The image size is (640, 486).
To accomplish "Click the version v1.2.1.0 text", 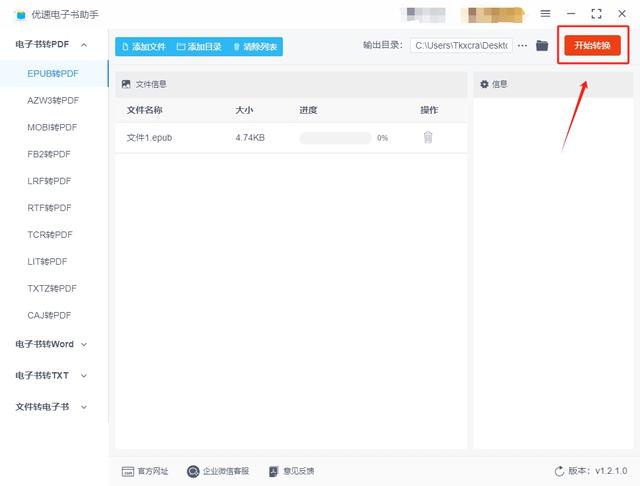I will tap(598, 471).
